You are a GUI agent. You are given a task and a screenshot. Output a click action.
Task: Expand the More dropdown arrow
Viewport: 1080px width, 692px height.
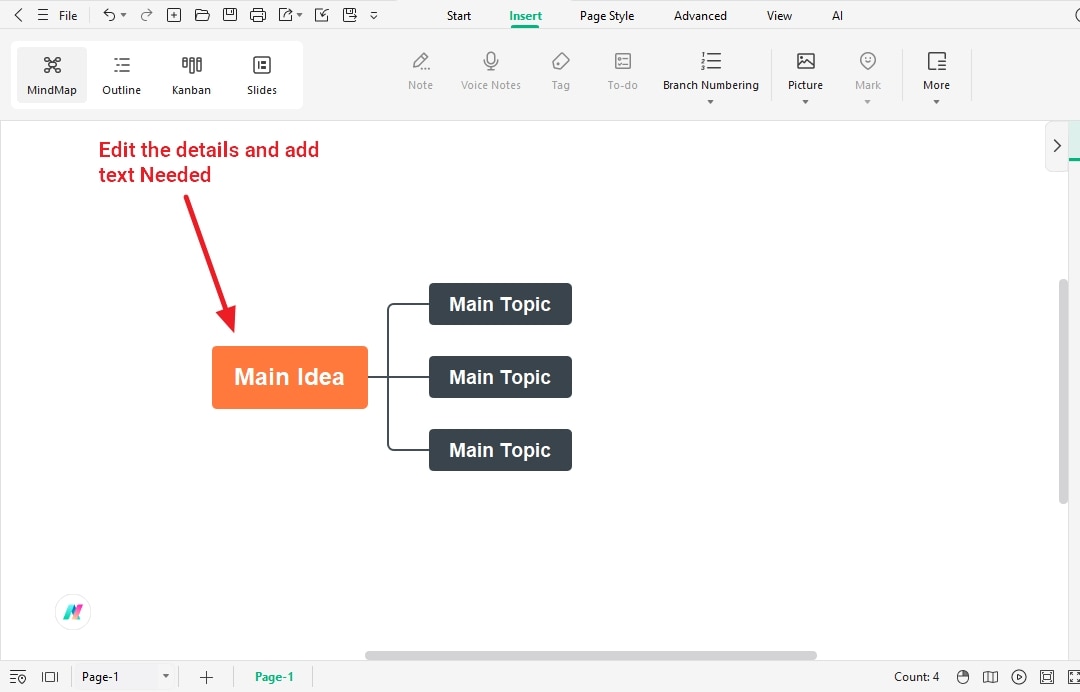tap(936, 102)
